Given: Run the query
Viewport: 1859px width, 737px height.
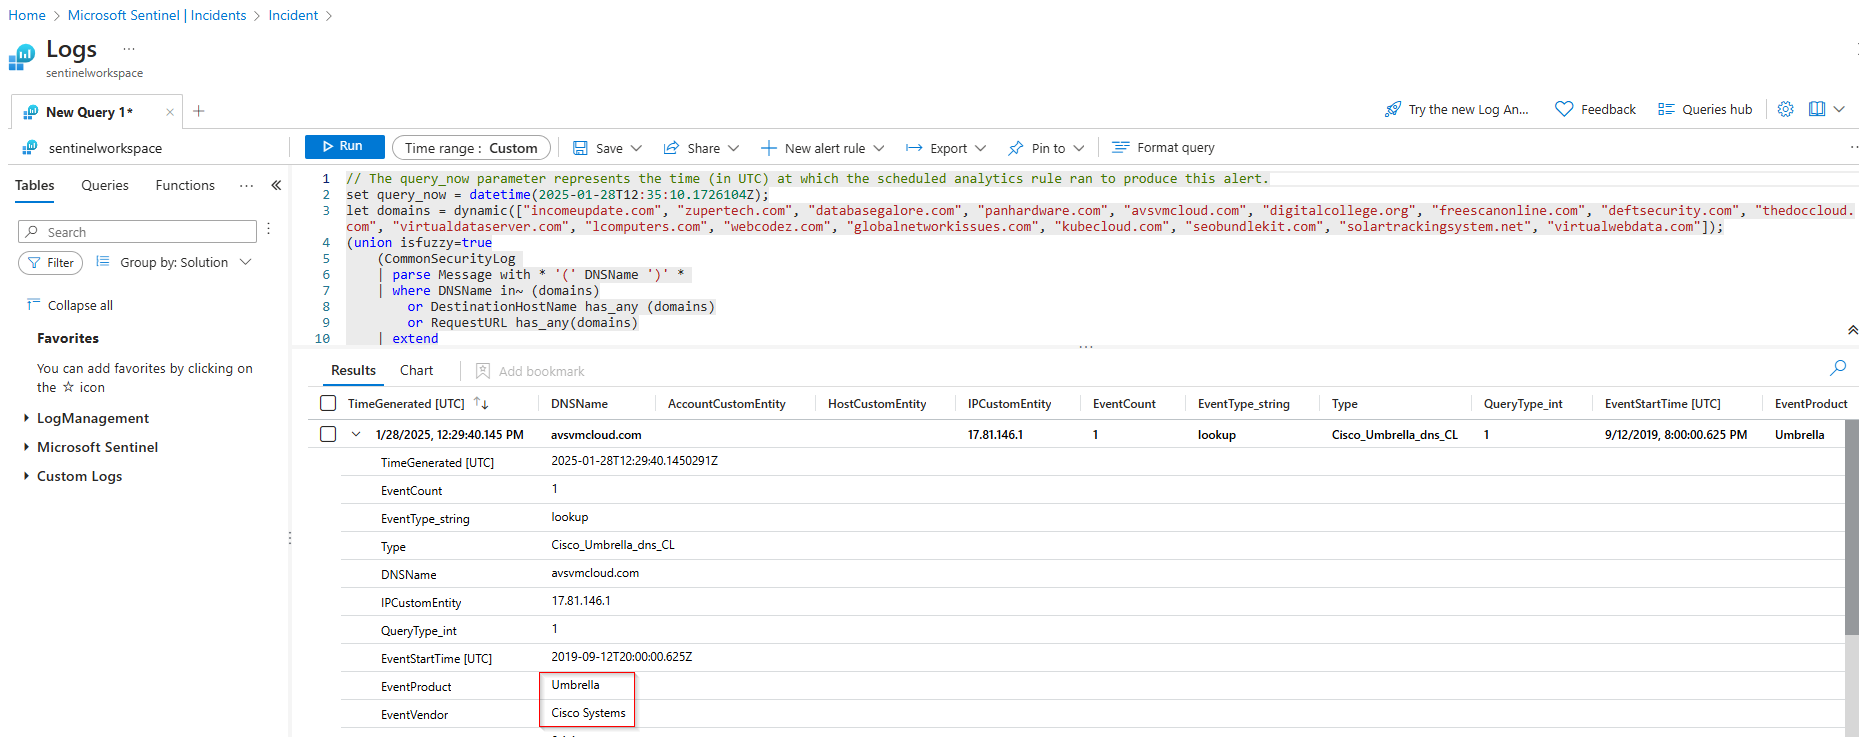Looking at the screenshot, I should click(x=344, y=146).
